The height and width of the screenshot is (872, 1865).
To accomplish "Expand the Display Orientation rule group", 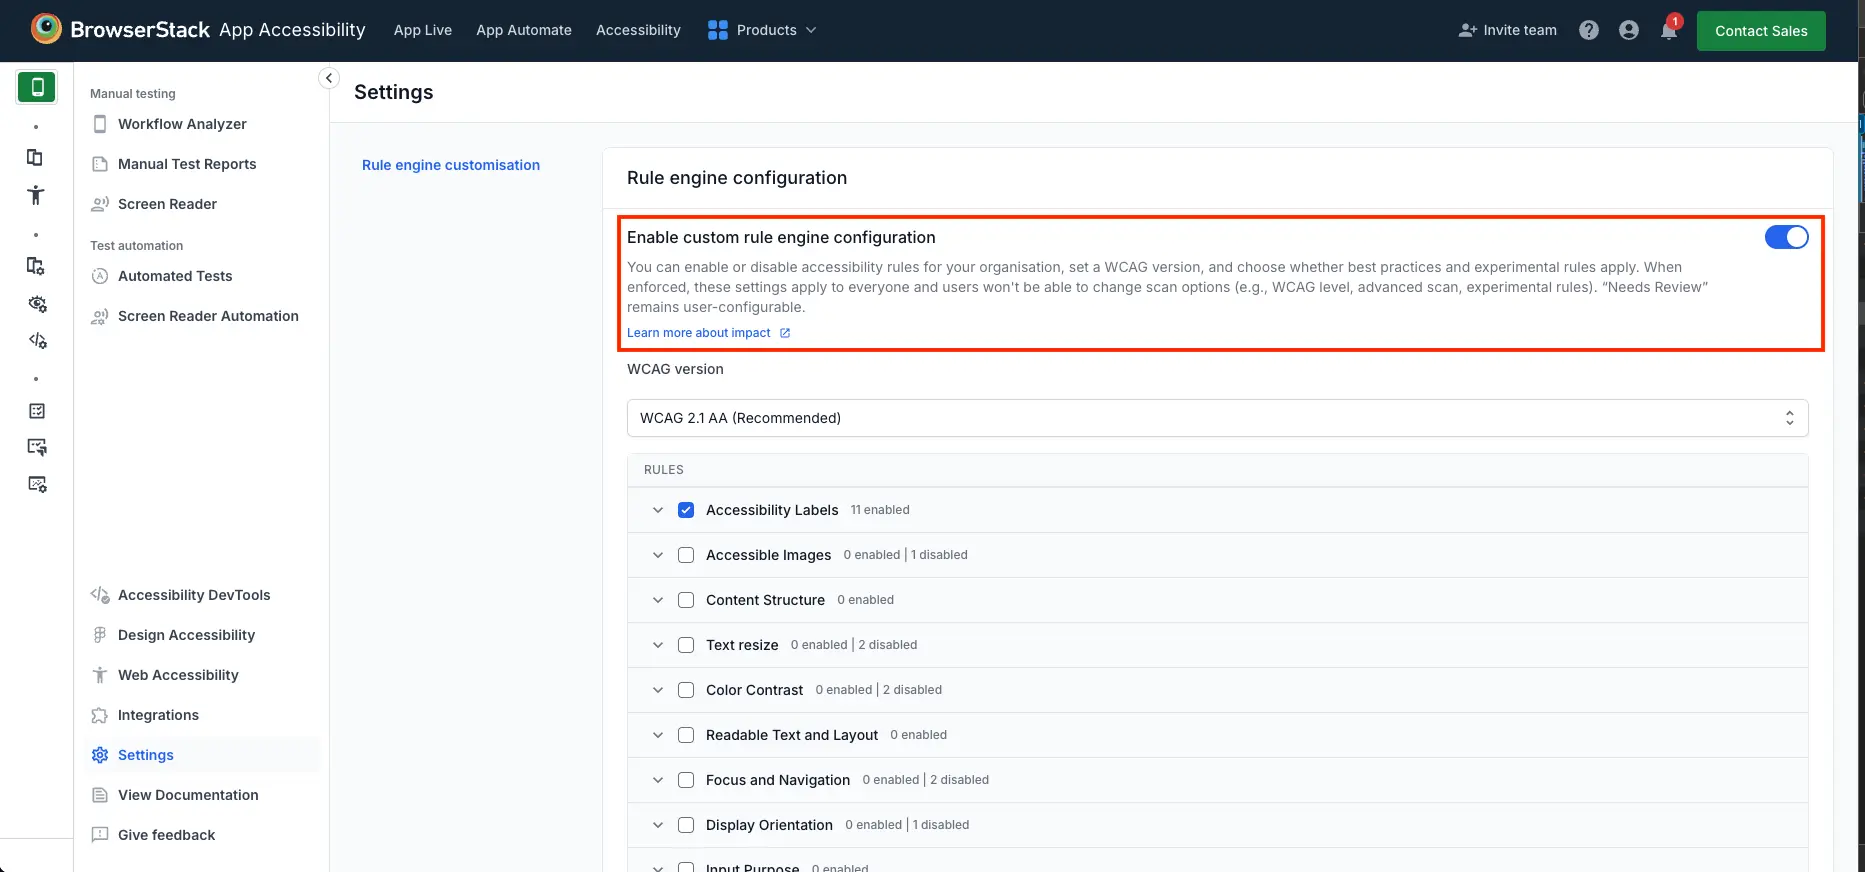I will [x=658, y=825].
